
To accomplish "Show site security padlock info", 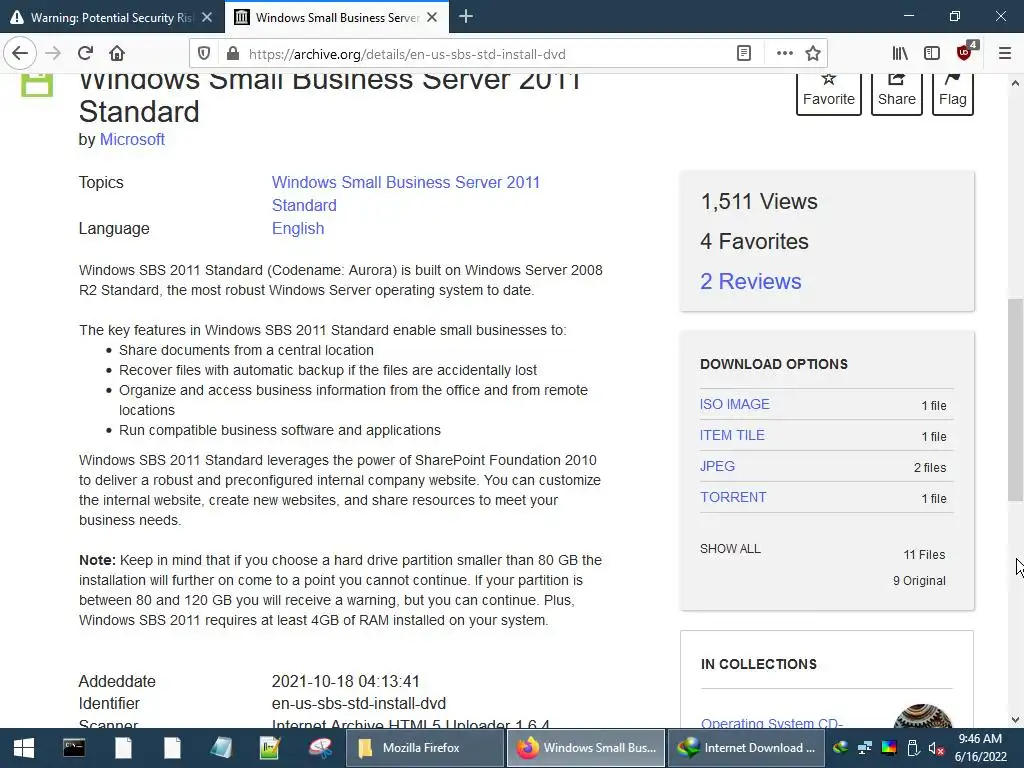I will [232, 54].
